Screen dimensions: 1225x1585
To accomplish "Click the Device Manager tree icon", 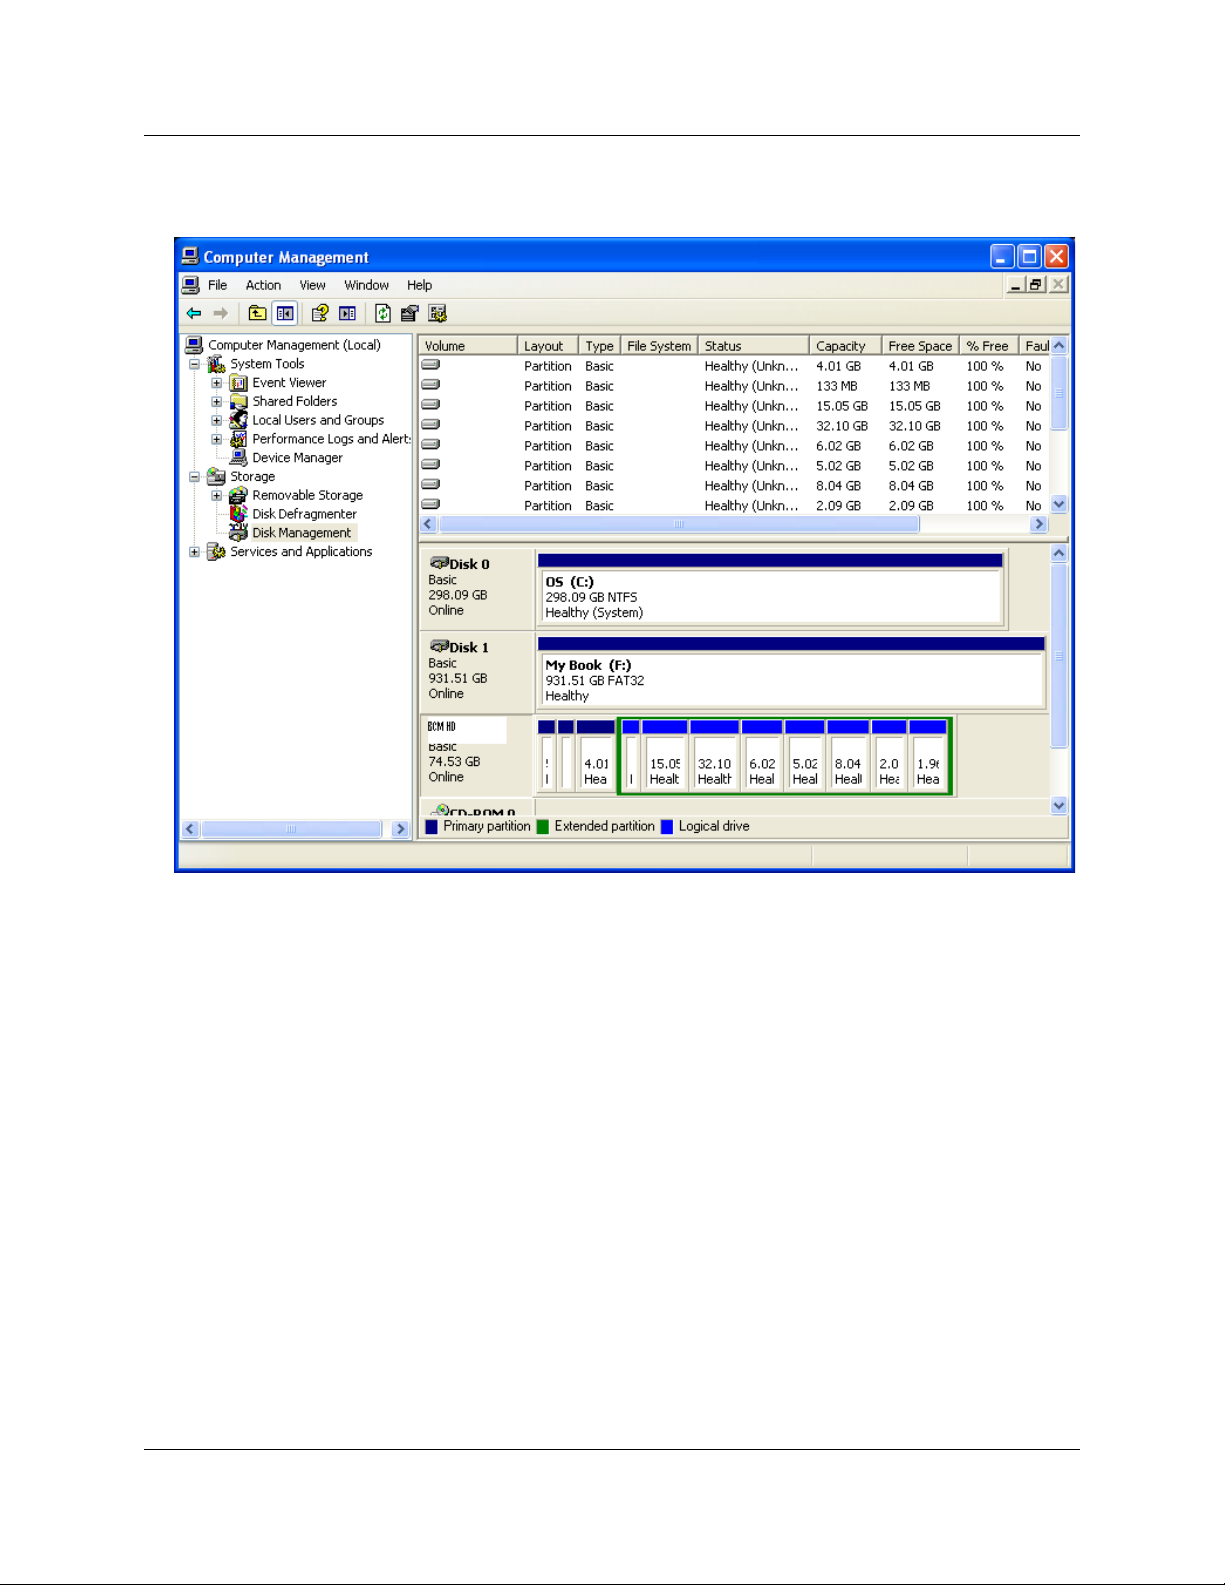I will tap(238, 457).
